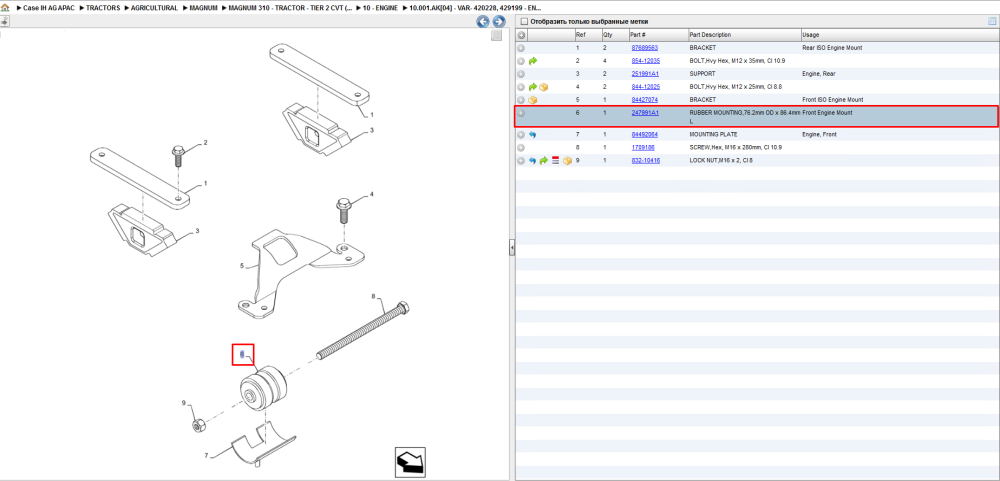Select callout 8 on the diagram
Screen dimensions: 1000x481
tap(374, 297)
